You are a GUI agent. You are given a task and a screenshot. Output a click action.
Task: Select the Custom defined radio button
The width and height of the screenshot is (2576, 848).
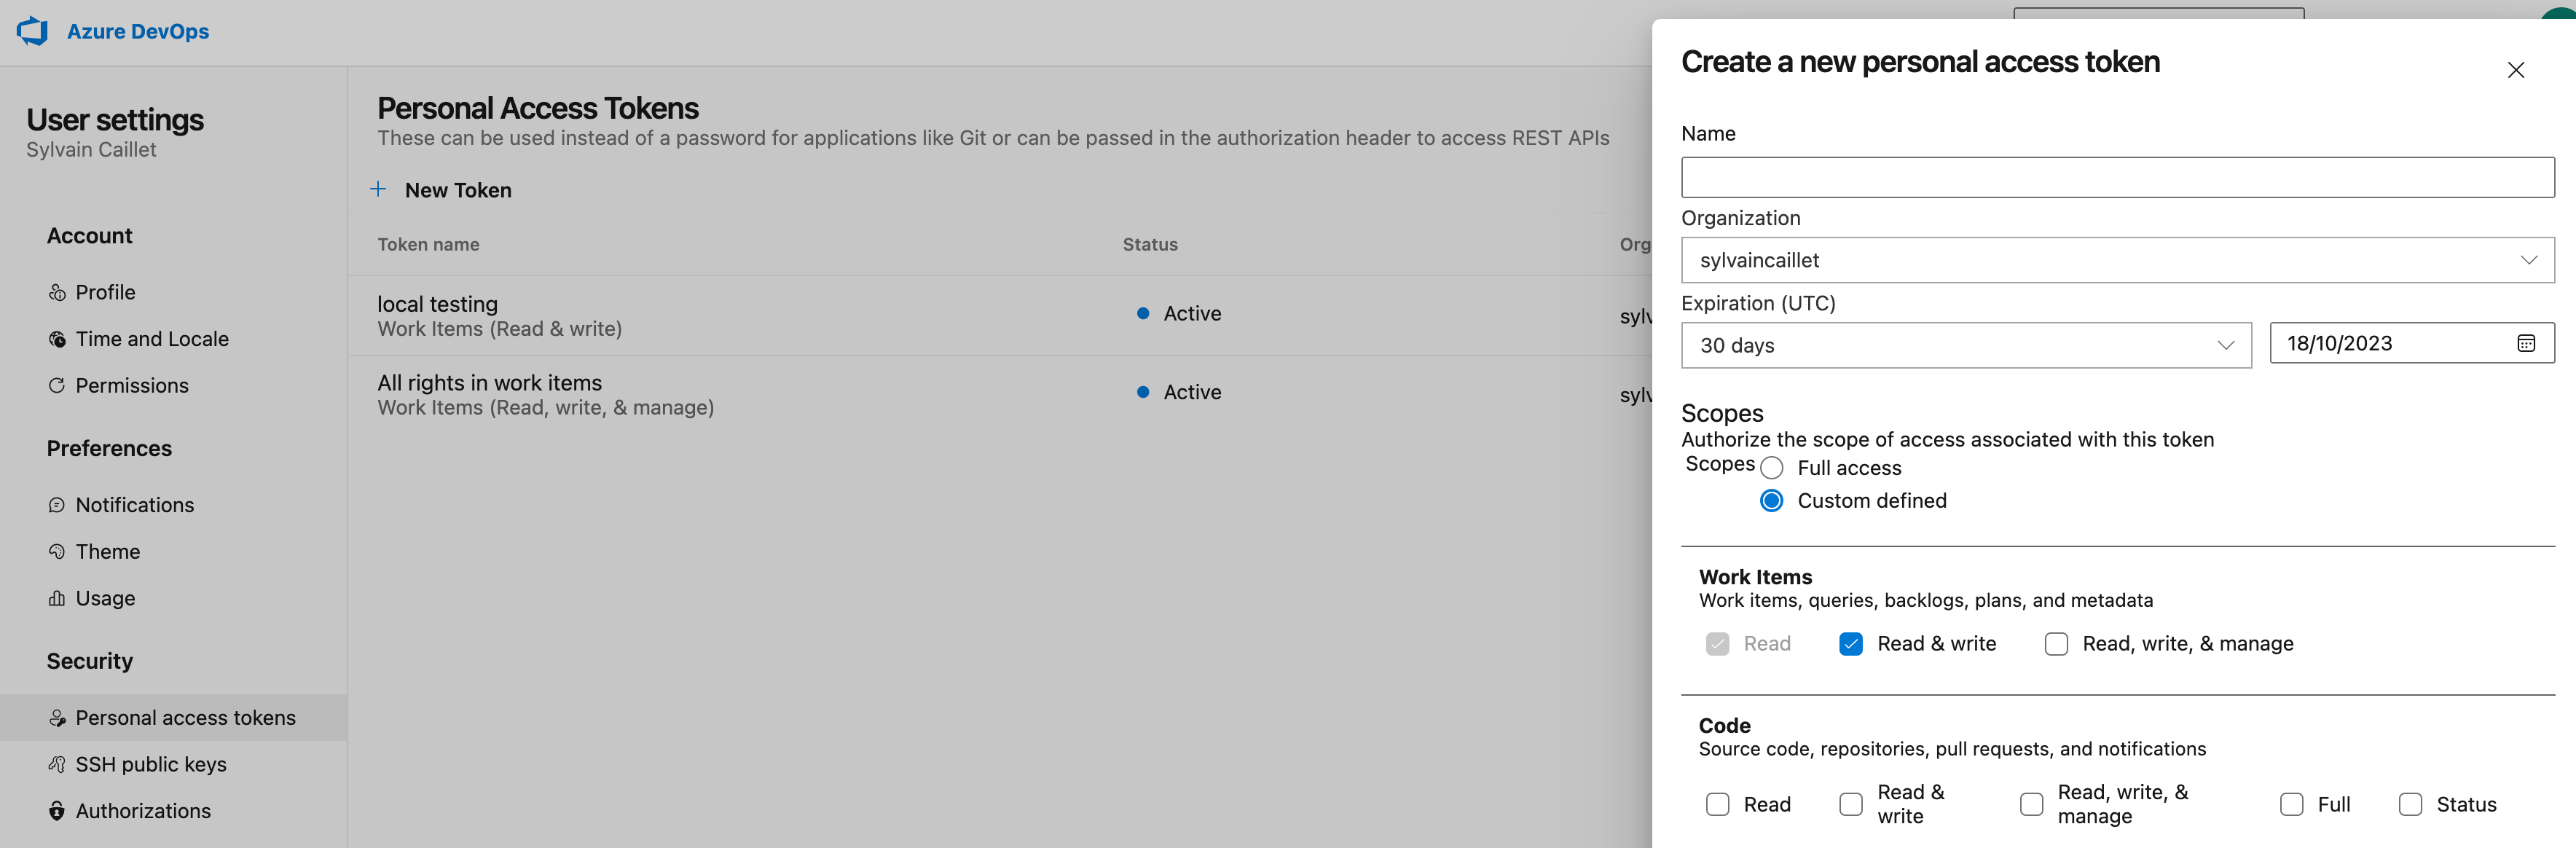1771,501
